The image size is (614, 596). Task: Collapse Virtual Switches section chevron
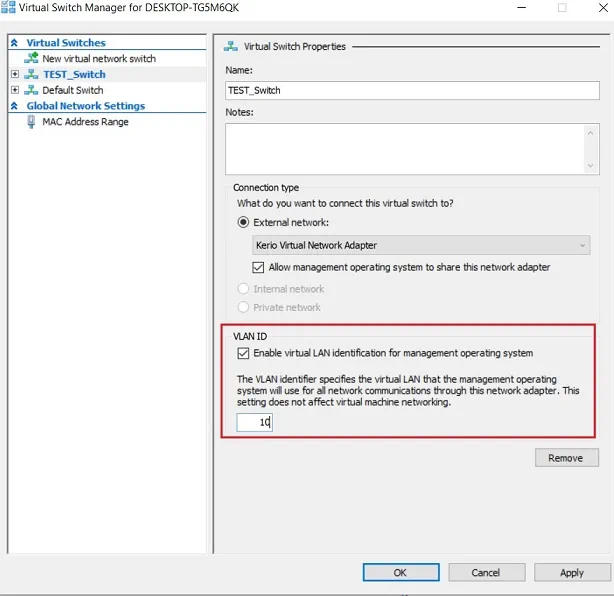coord(14,43)
